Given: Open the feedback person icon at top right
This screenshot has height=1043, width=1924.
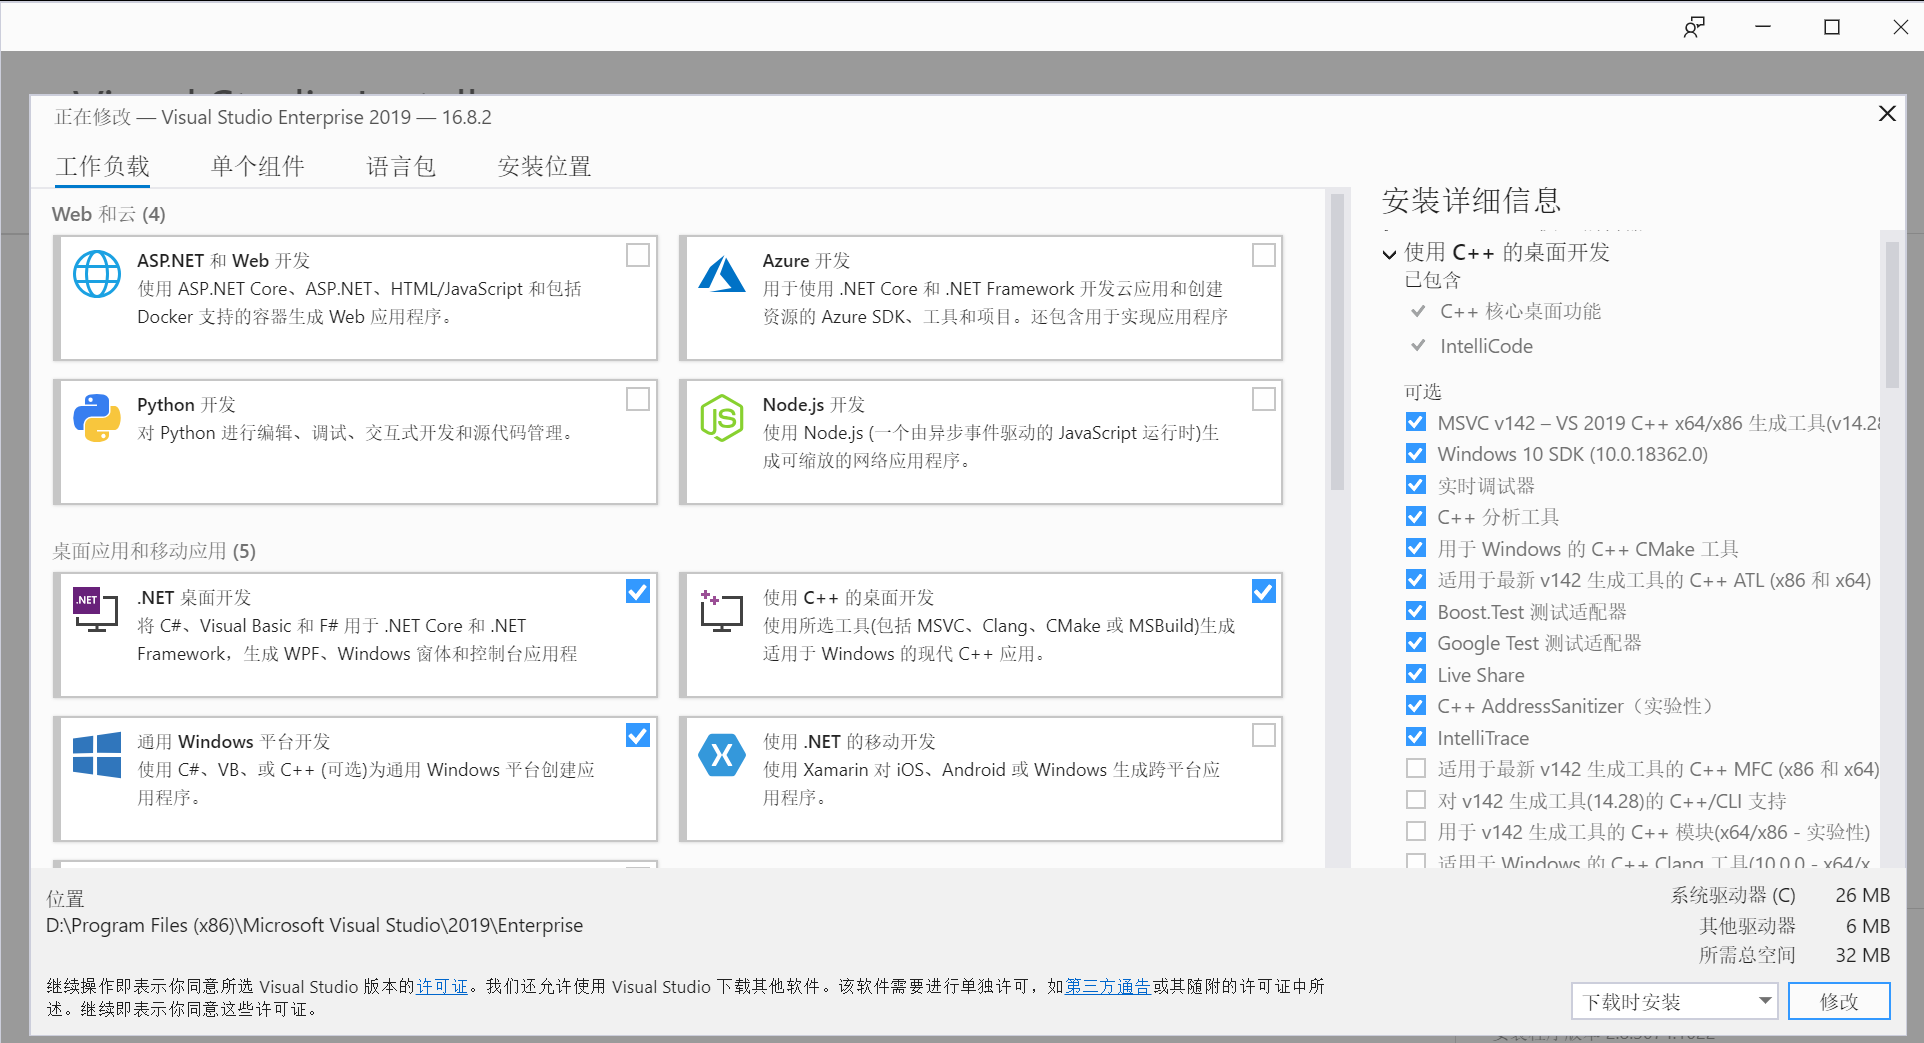Looking at the screenshot, I should tap(1692, 26).
